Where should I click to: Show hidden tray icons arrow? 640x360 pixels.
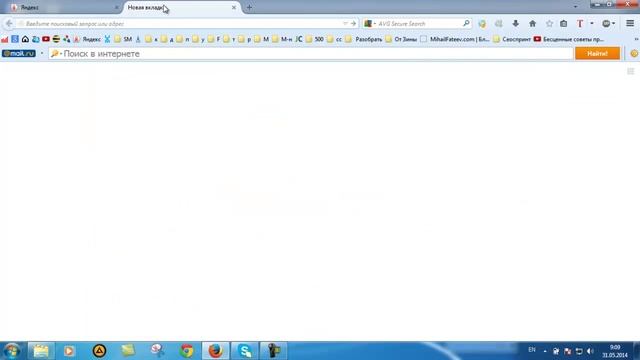click(545, 351)
